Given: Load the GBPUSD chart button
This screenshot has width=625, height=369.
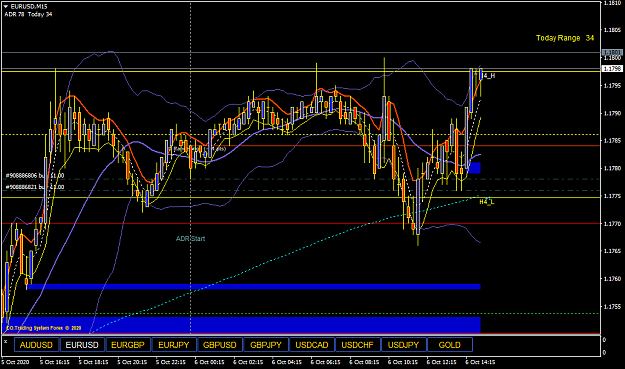Looking at the screenshot, I should click(x=220, y=345).
